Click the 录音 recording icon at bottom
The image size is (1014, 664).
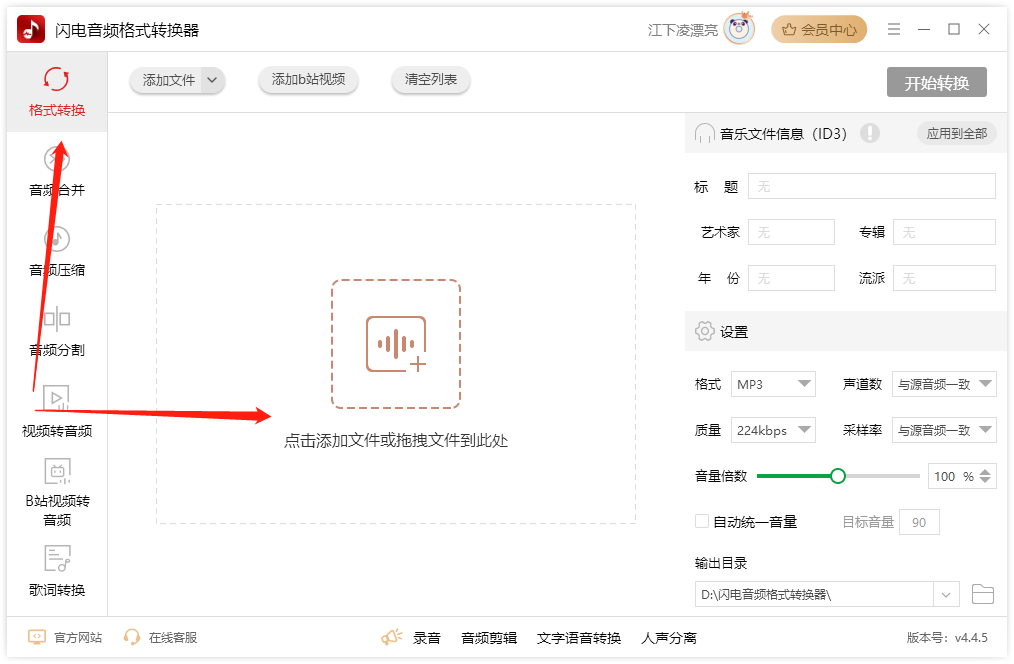point(393,636)
